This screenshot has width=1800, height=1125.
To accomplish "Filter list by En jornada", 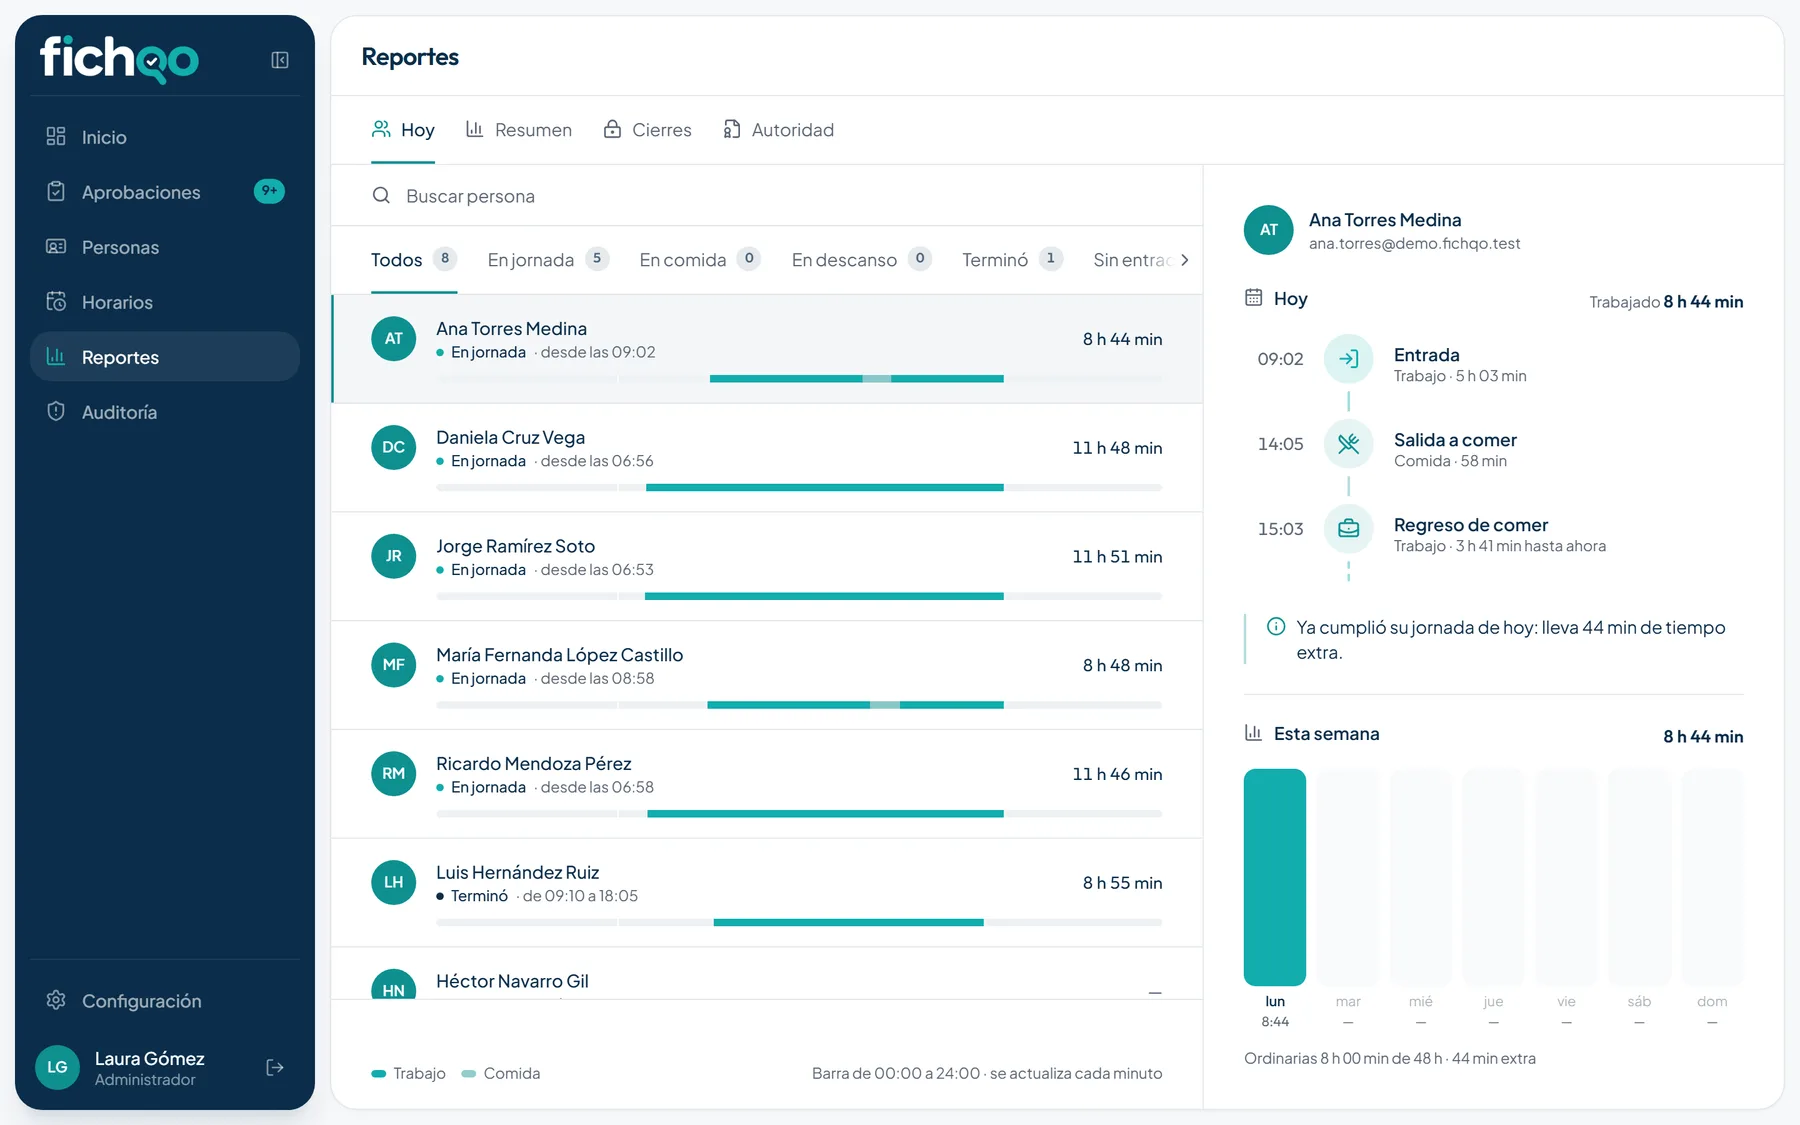I will pos(548,260).
